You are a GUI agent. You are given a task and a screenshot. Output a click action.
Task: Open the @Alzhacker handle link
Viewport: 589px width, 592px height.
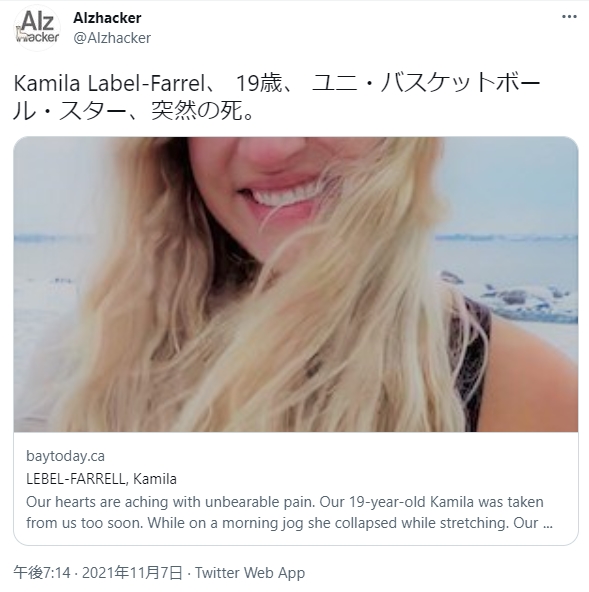(x=112, y=38)
